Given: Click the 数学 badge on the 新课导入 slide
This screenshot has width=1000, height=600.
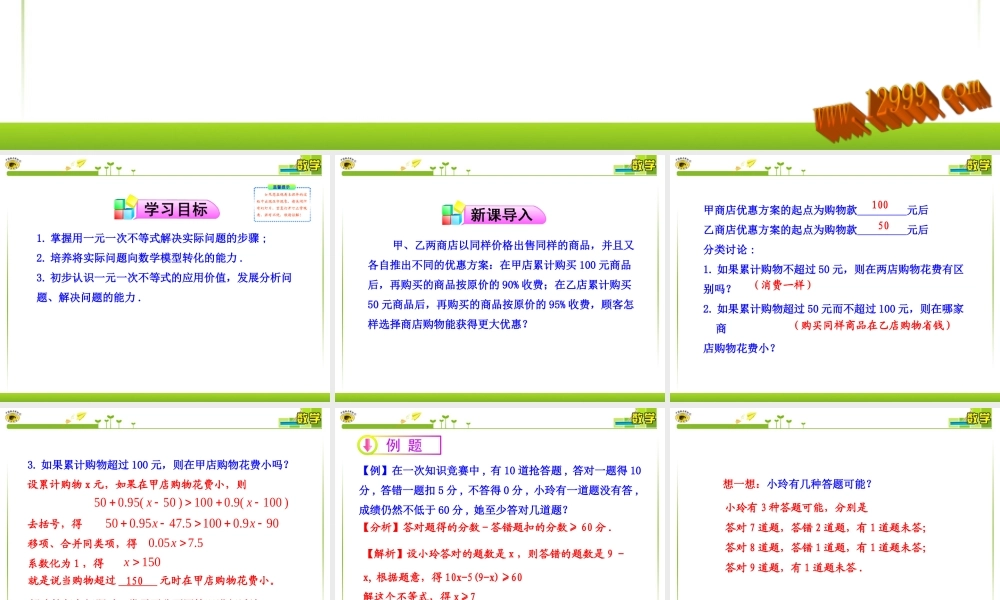Looking at the screenshot, I should click(x=643, y=166).
